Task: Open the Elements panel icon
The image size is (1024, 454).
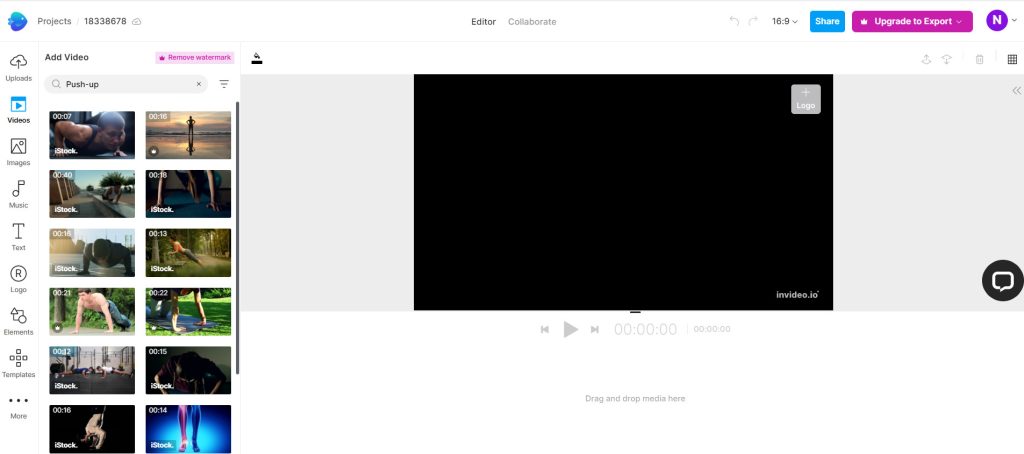Action: coord(18,320)
